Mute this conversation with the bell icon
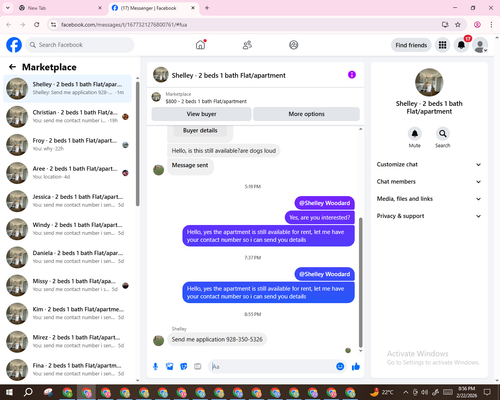The height and width of the screenshot is (400, 500). [415, 134]
